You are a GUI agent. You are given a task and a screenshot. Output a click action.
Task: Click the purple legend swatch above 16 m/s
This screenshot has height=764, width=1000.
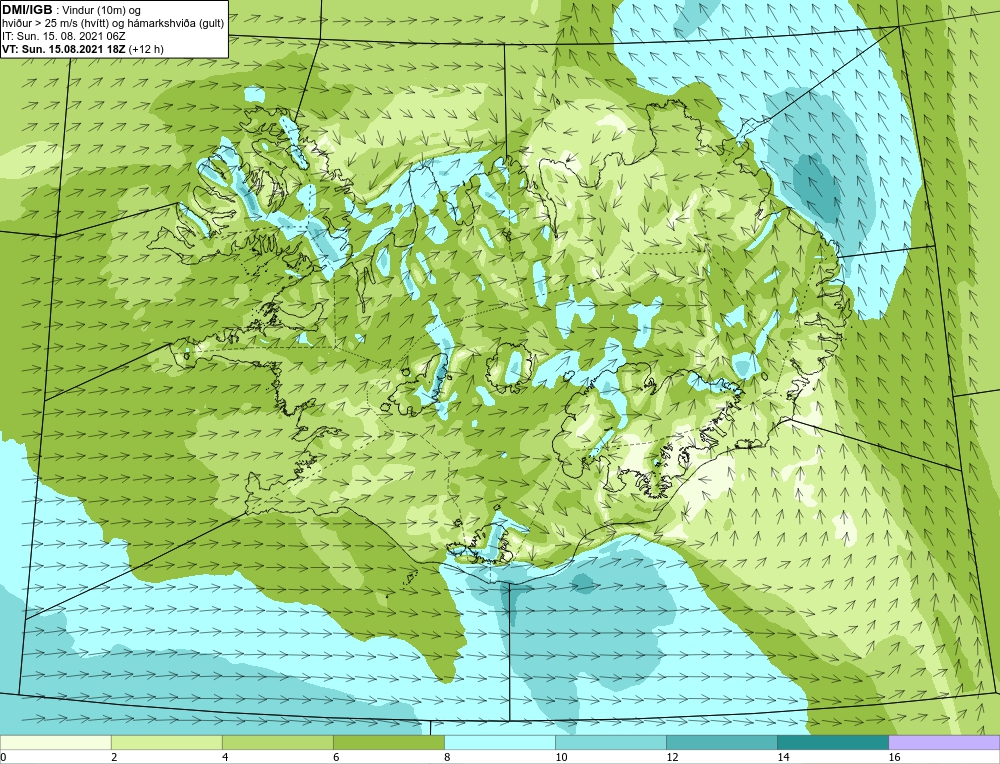pyautogui.click(x=944, y=742)
